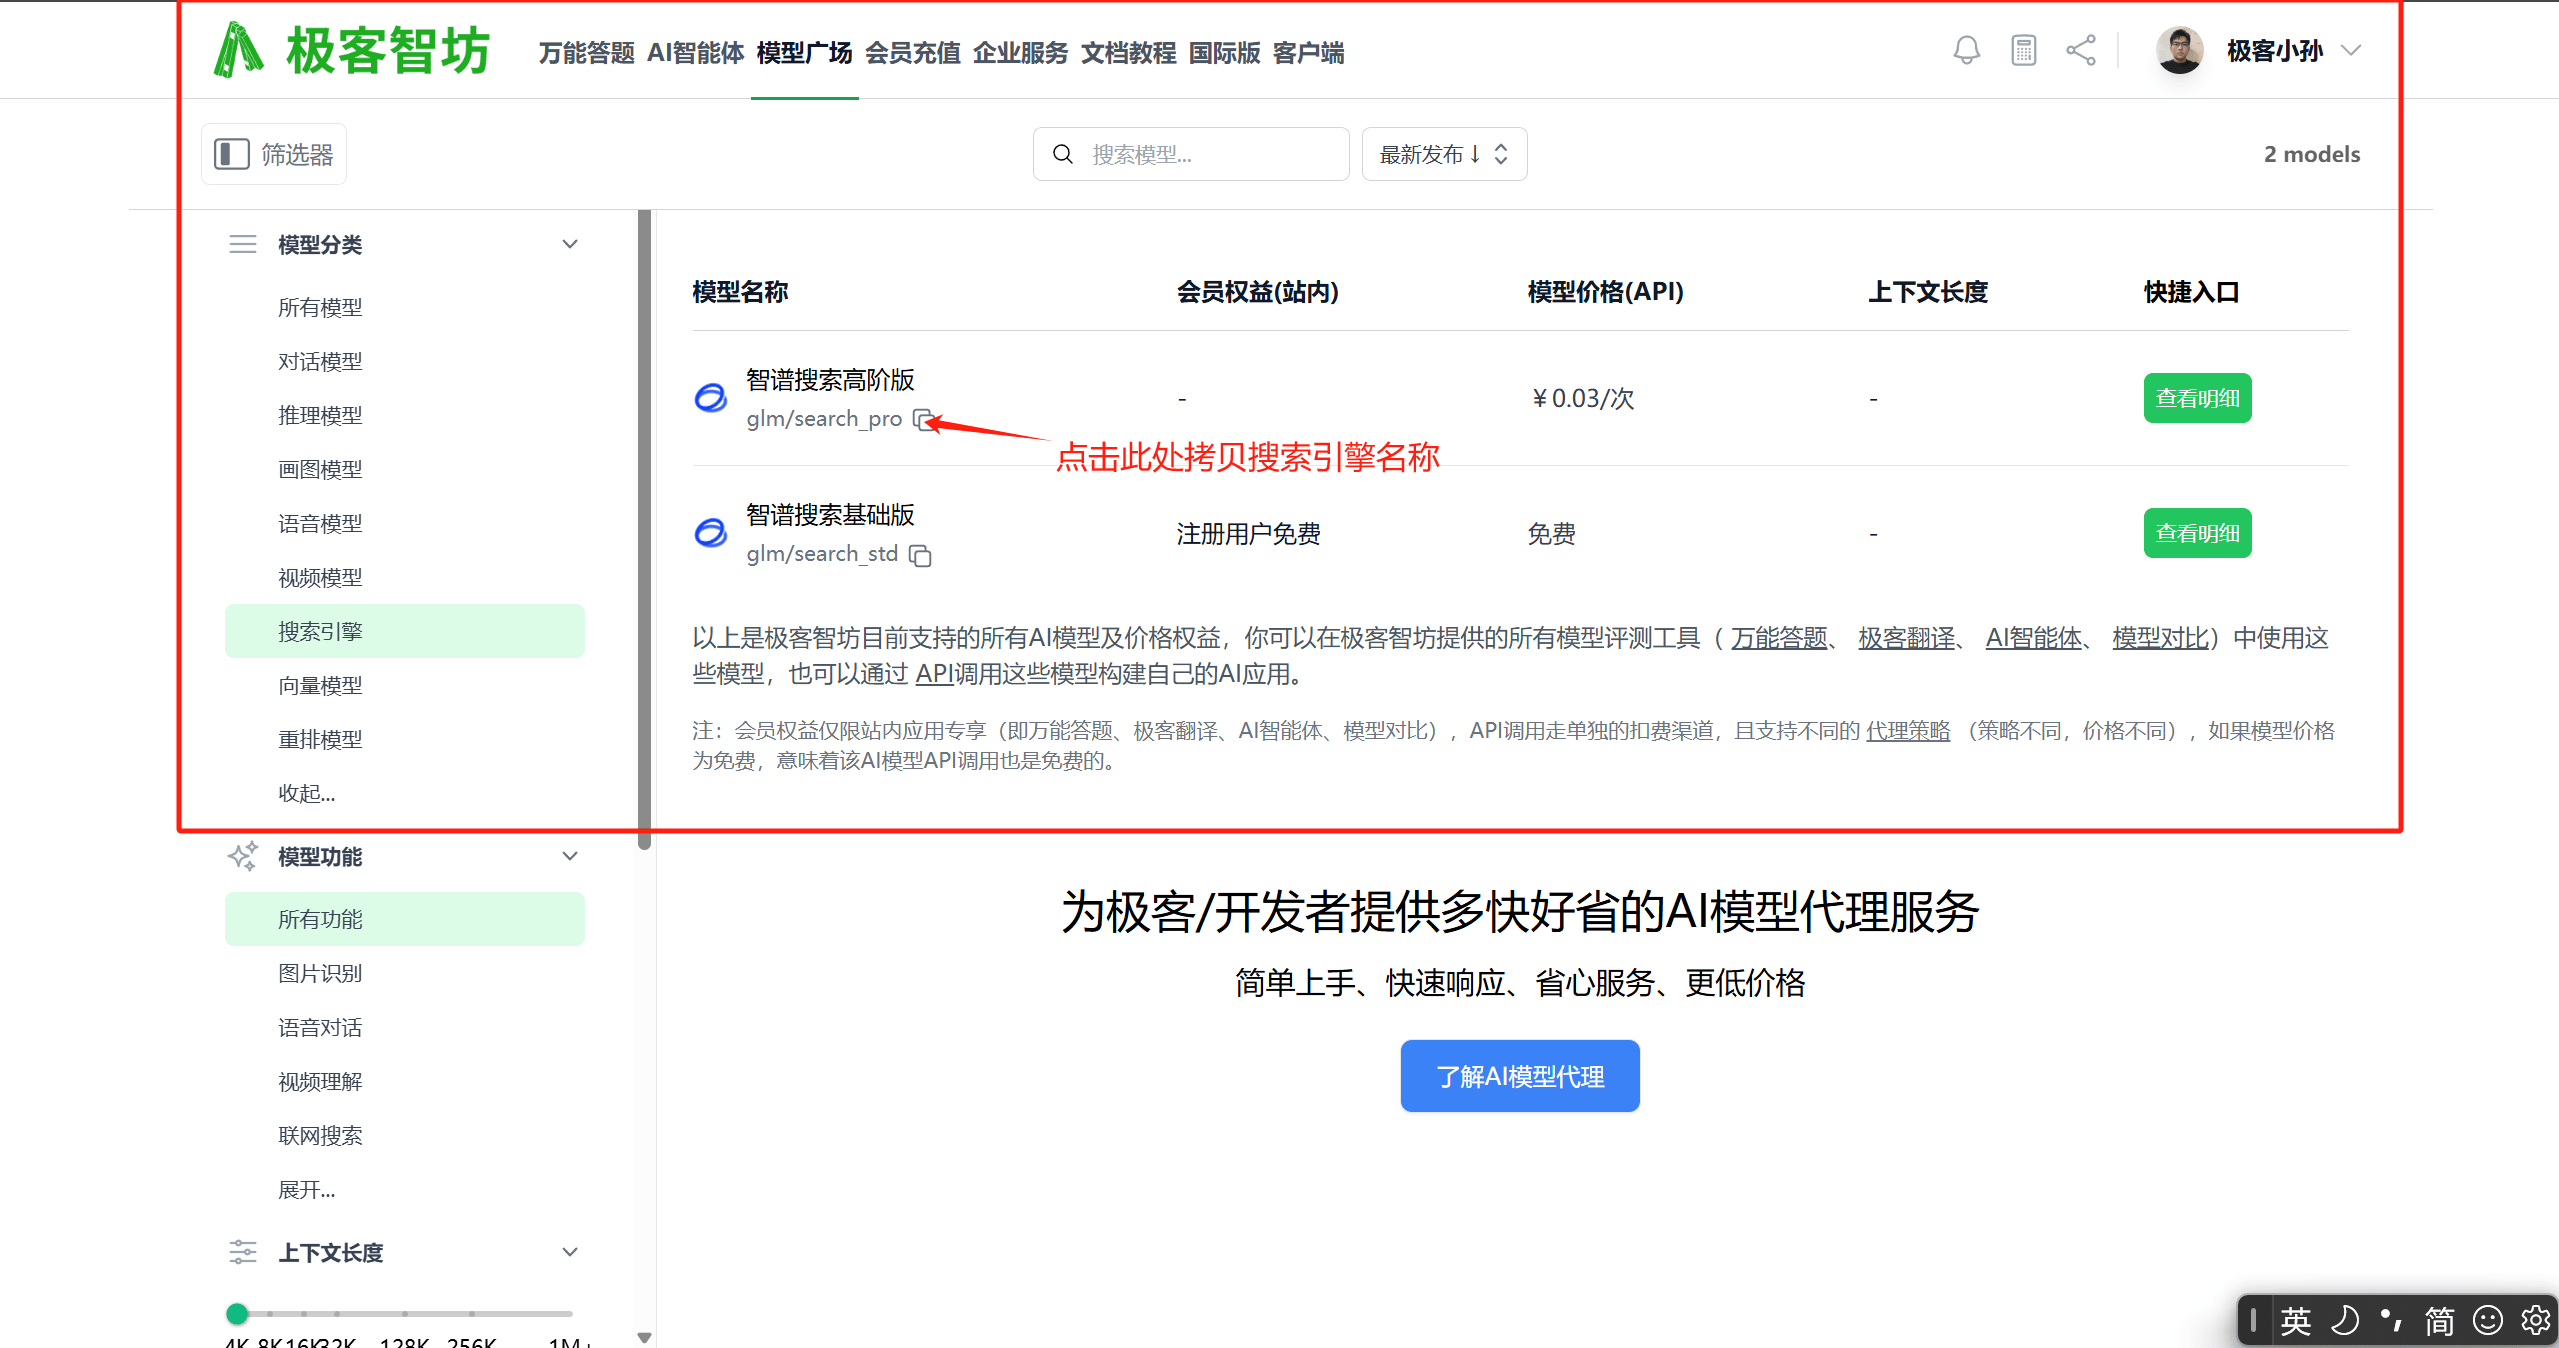Open the 客户端 nav tab
2559x1348 pixels.
[x=1309, y=52]
